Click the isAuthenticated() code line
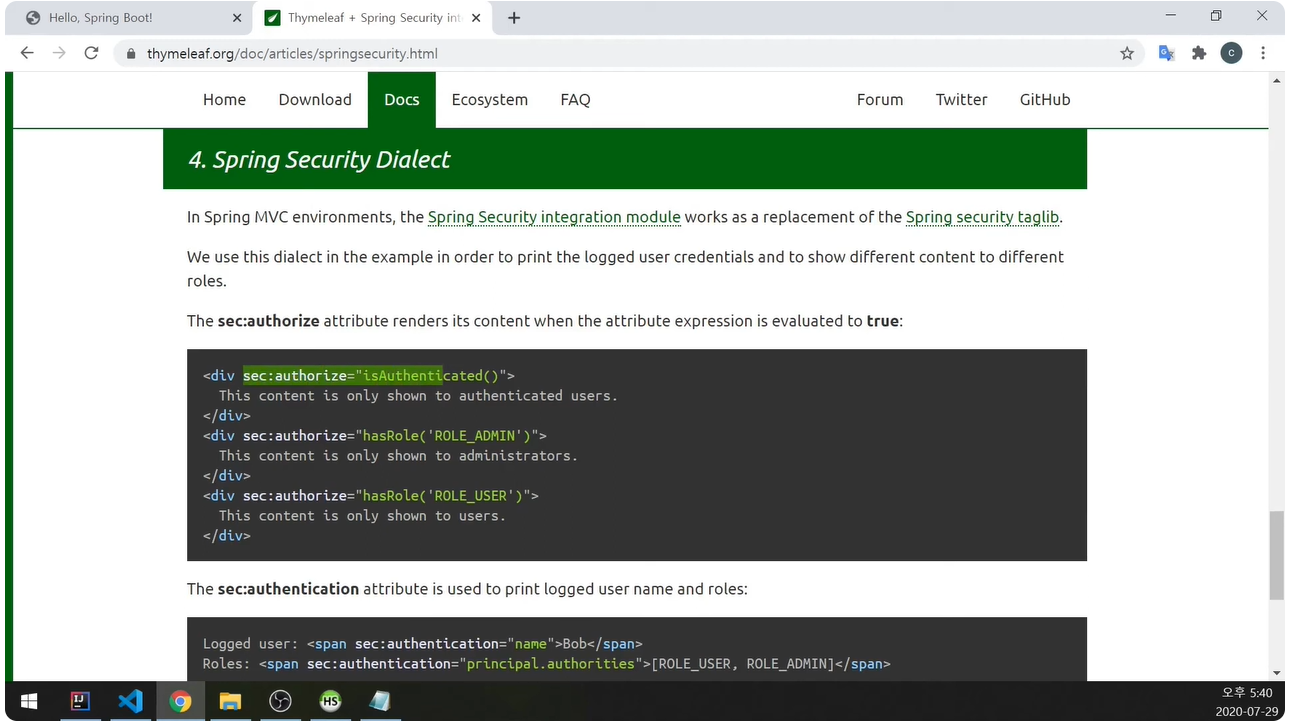Viewport: 1289px width, 724px height. click(359, 376)
